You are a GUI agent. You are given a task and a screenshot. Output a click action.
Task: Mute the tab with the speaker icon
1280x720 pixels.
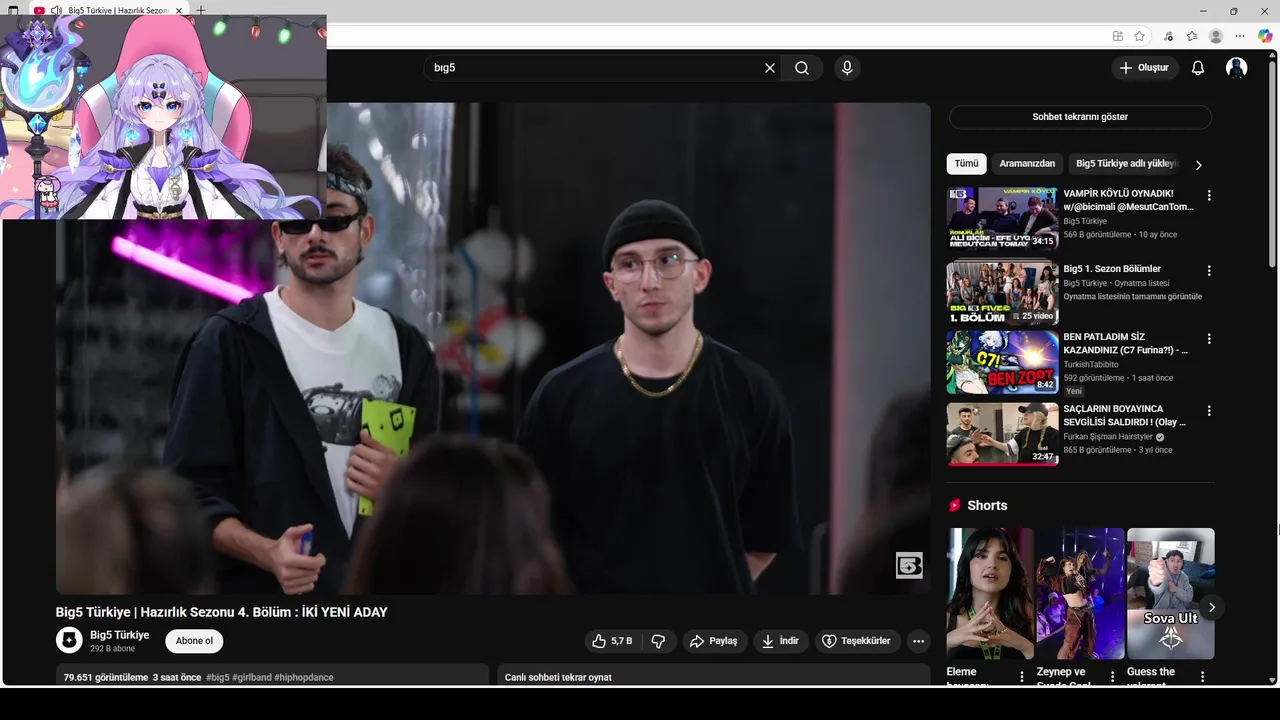click(x=56, y=11)
